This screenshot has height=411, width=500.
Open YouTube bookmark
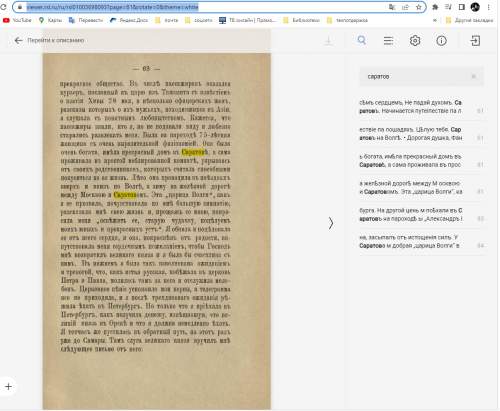[17, 20]
